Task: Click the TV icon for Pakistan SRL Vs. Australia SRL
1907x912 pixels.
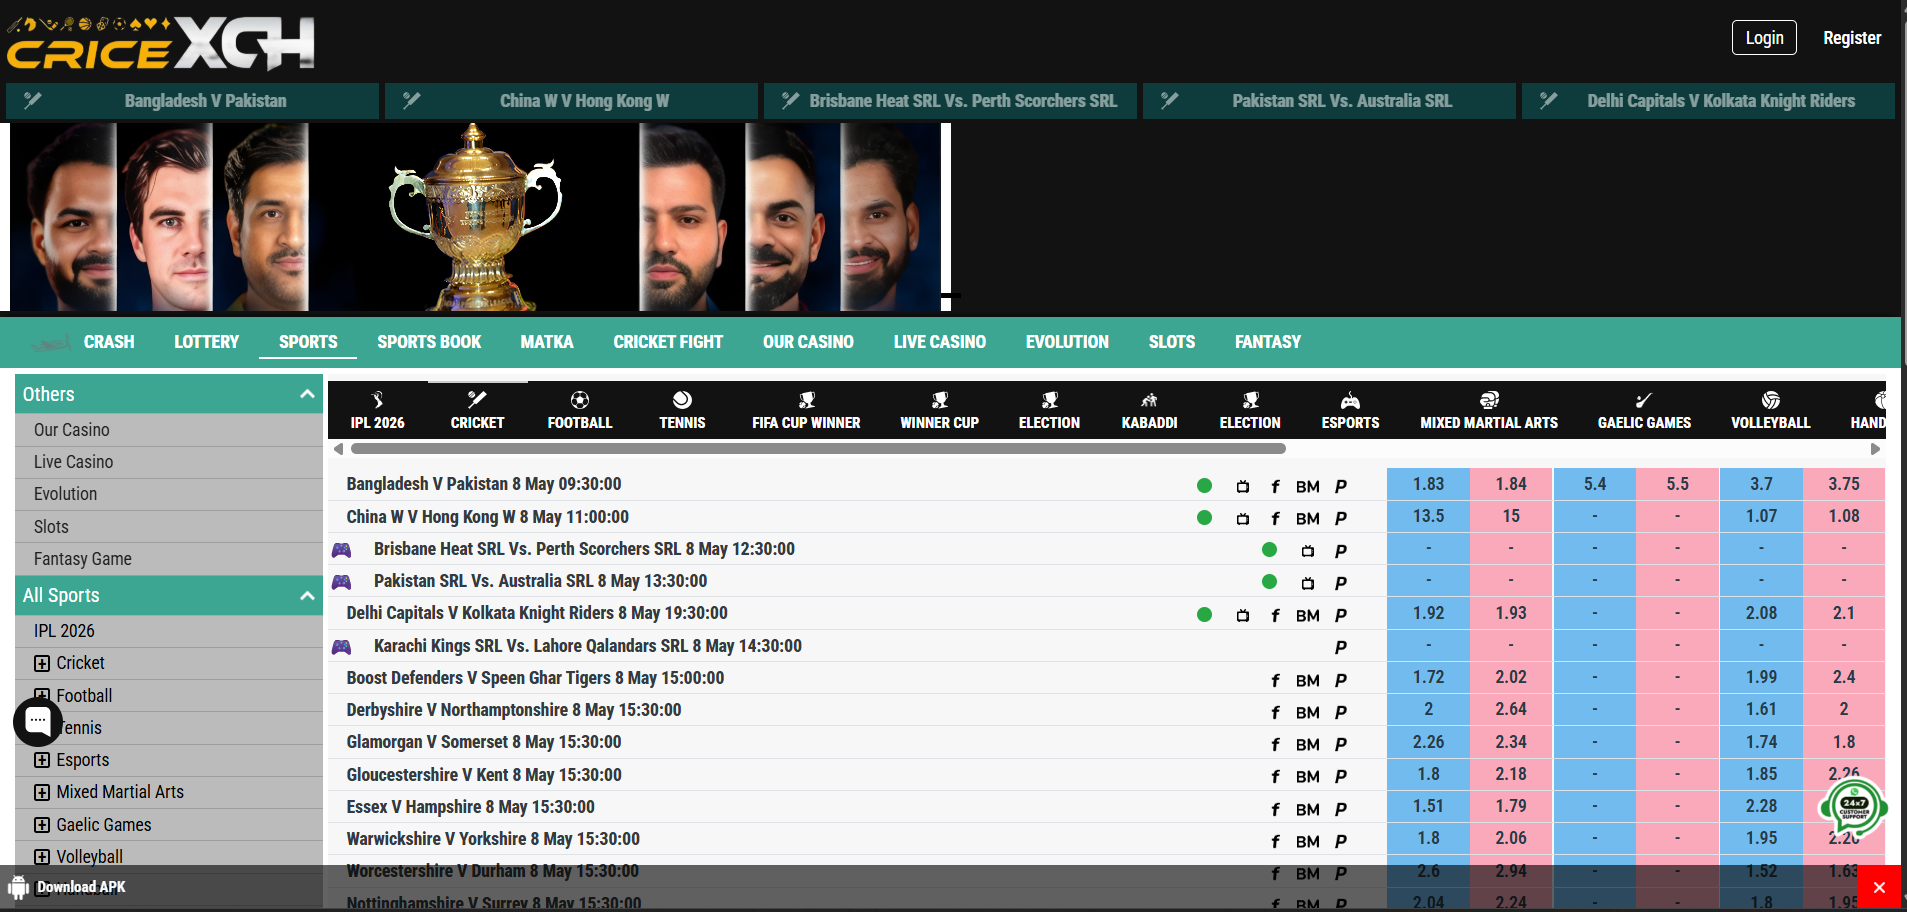Action: [x=1308, y=583]
